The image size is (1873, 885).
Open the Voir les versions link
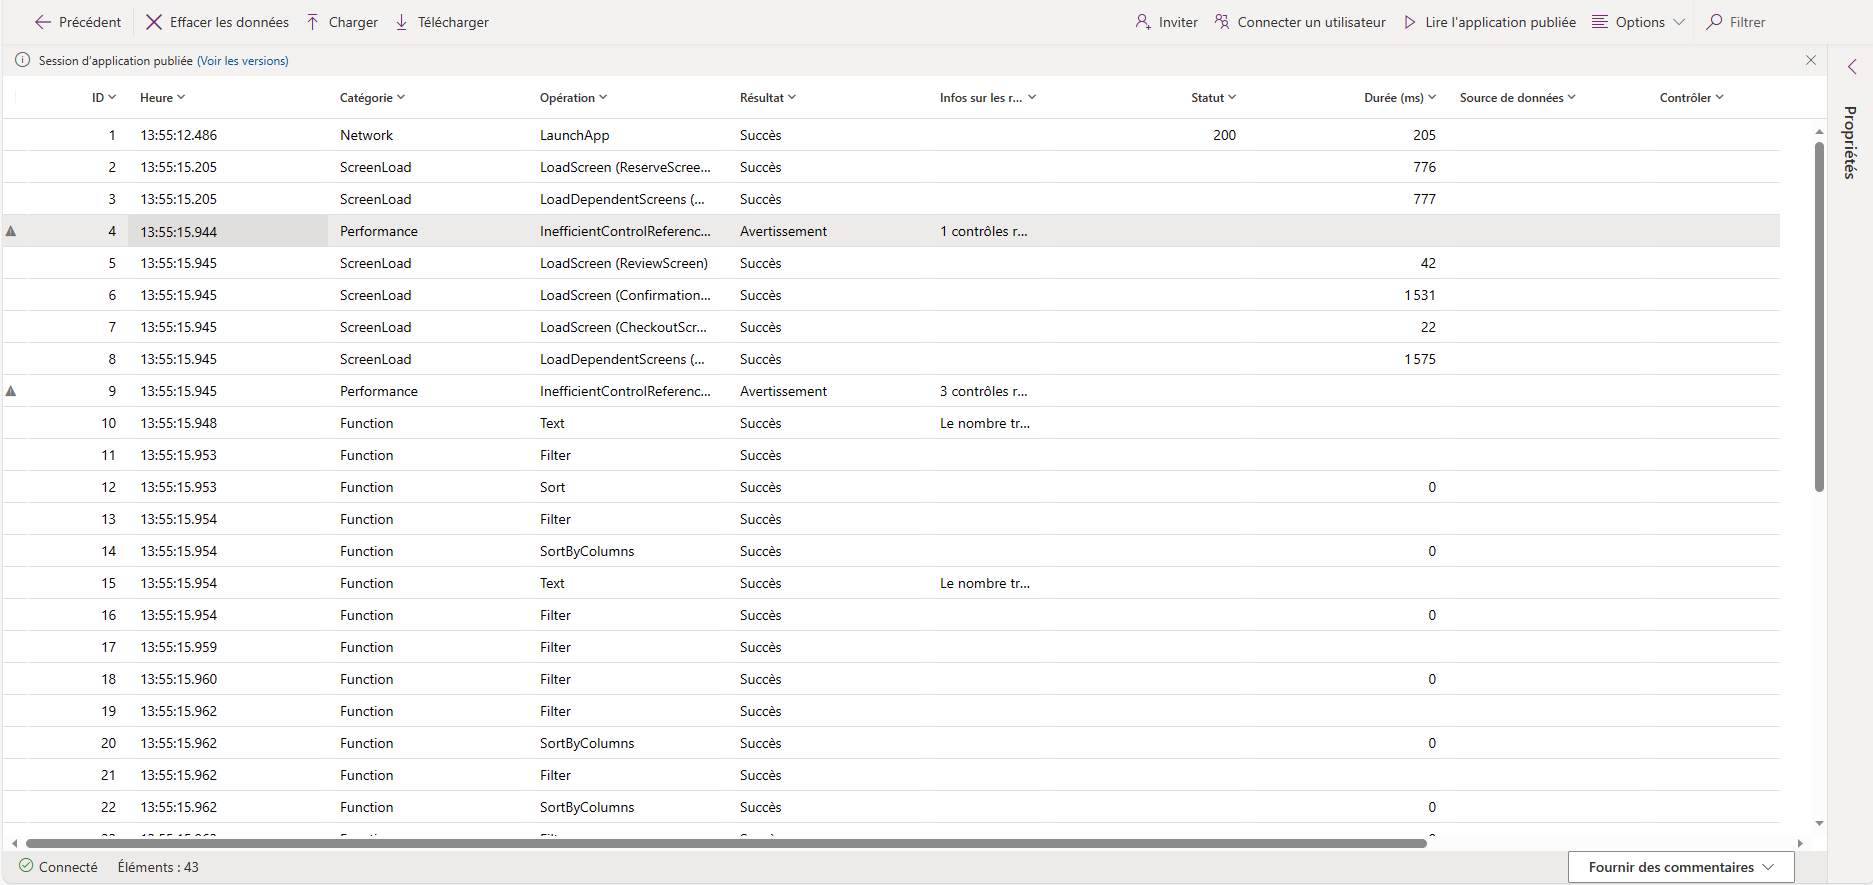tap(243, 61)
